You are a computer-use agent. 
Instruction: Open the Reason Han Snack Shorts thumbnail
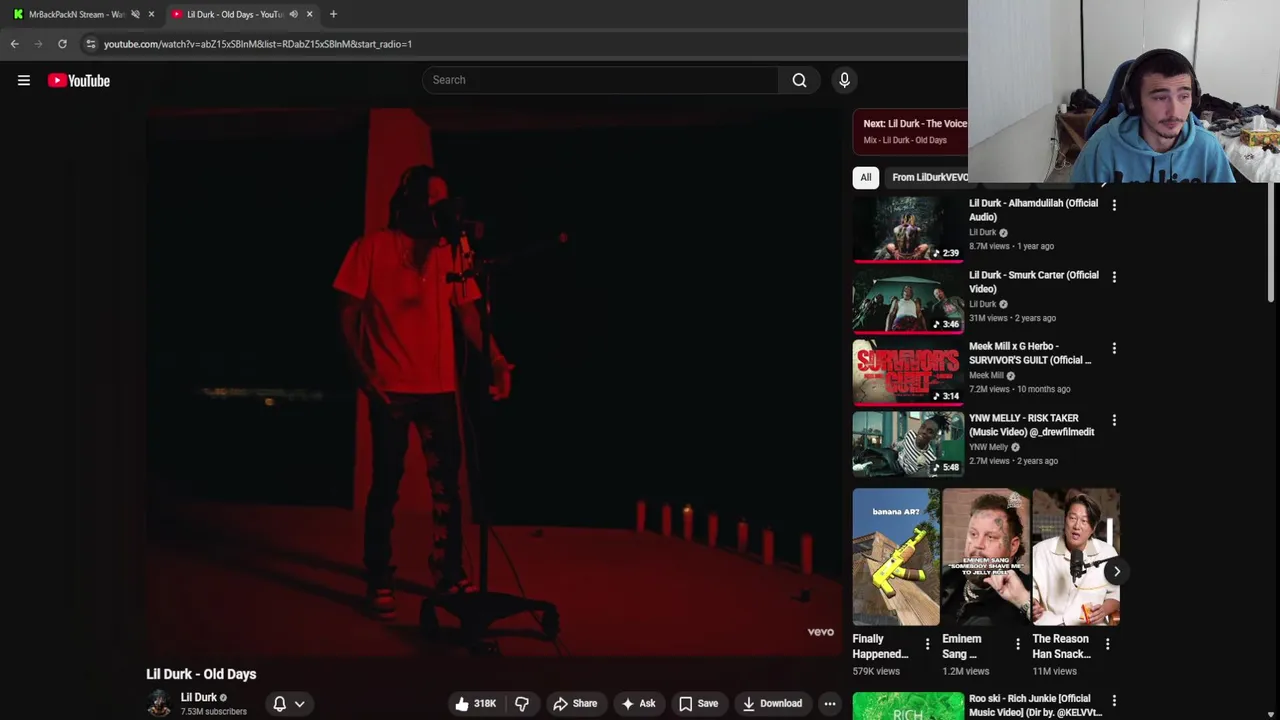[1076, 557]
